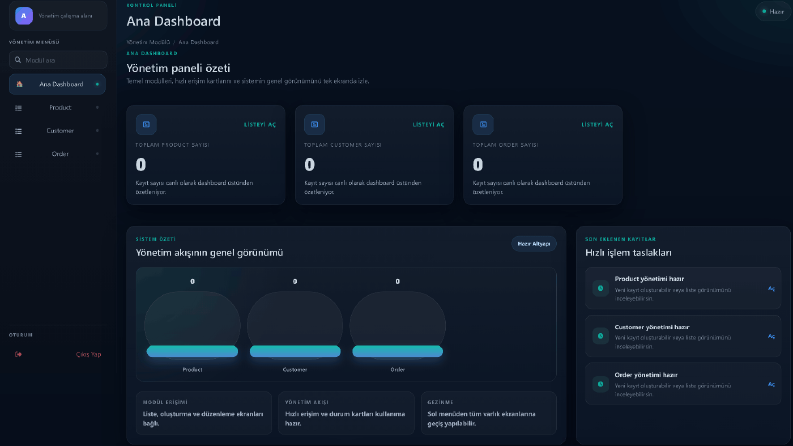Type-focus the Modül ara search field
Screen dimensions: 793x446
(x=58, y=60)
